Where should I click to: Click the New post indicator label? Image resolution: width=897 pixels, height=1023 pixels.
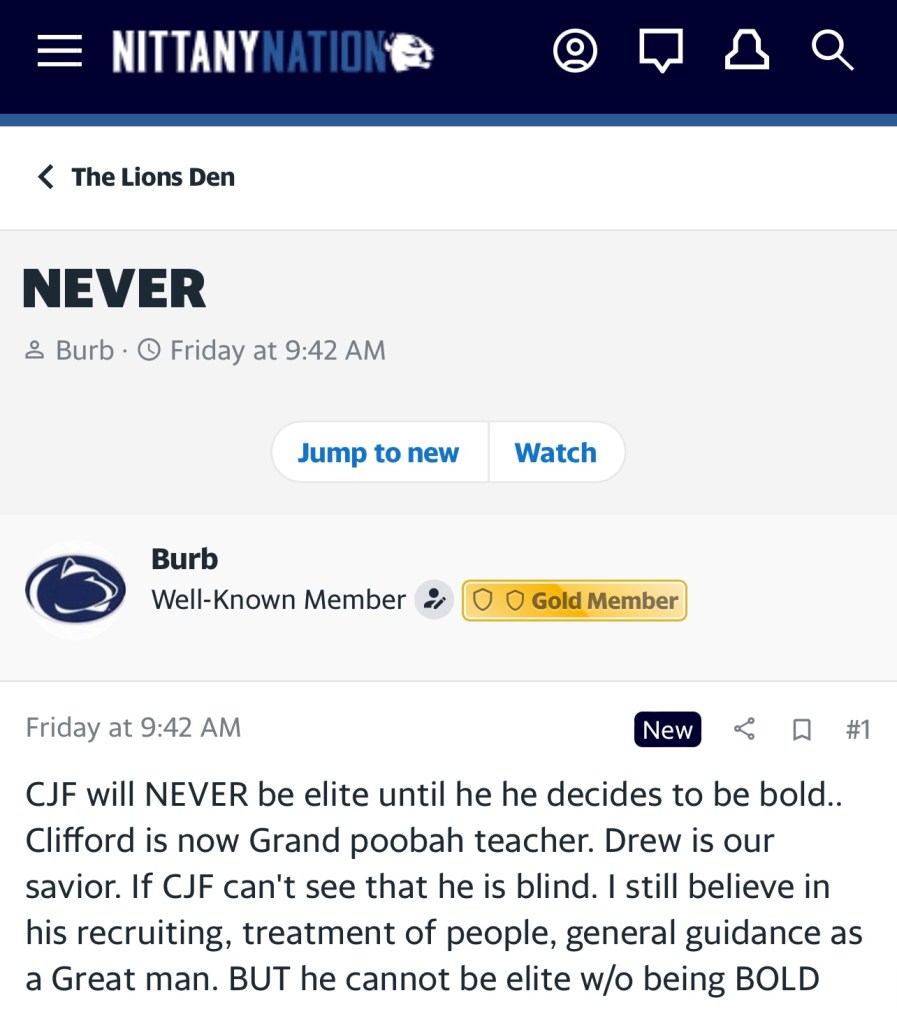[667, 729]
